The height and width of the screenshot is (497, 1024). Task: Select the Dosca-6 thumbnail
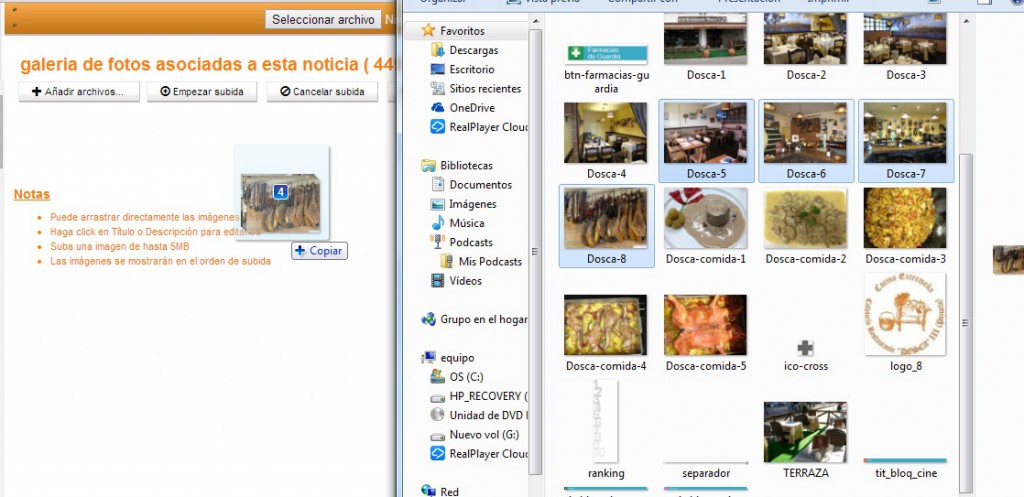pos(805,133)
